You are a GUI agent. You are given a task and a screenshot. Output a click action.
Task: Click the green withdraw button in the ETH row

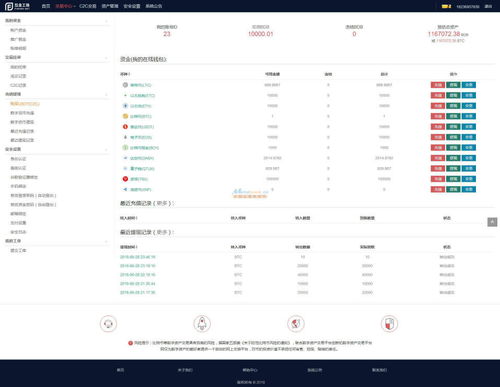click(453, 106)
